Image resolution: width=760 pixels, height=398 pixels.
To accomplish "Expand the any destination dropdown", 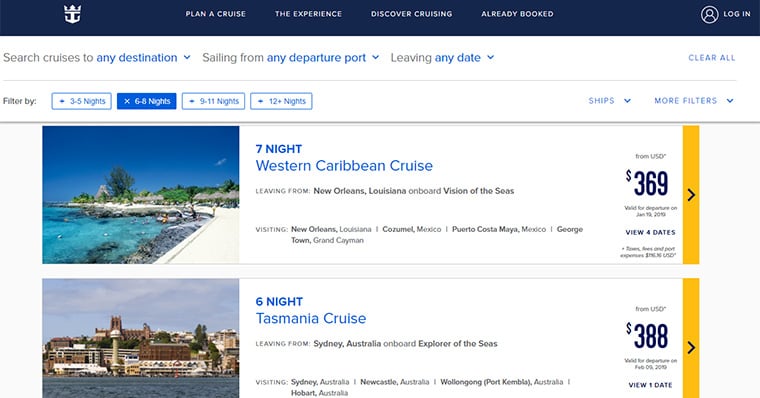I will point(143,58).
